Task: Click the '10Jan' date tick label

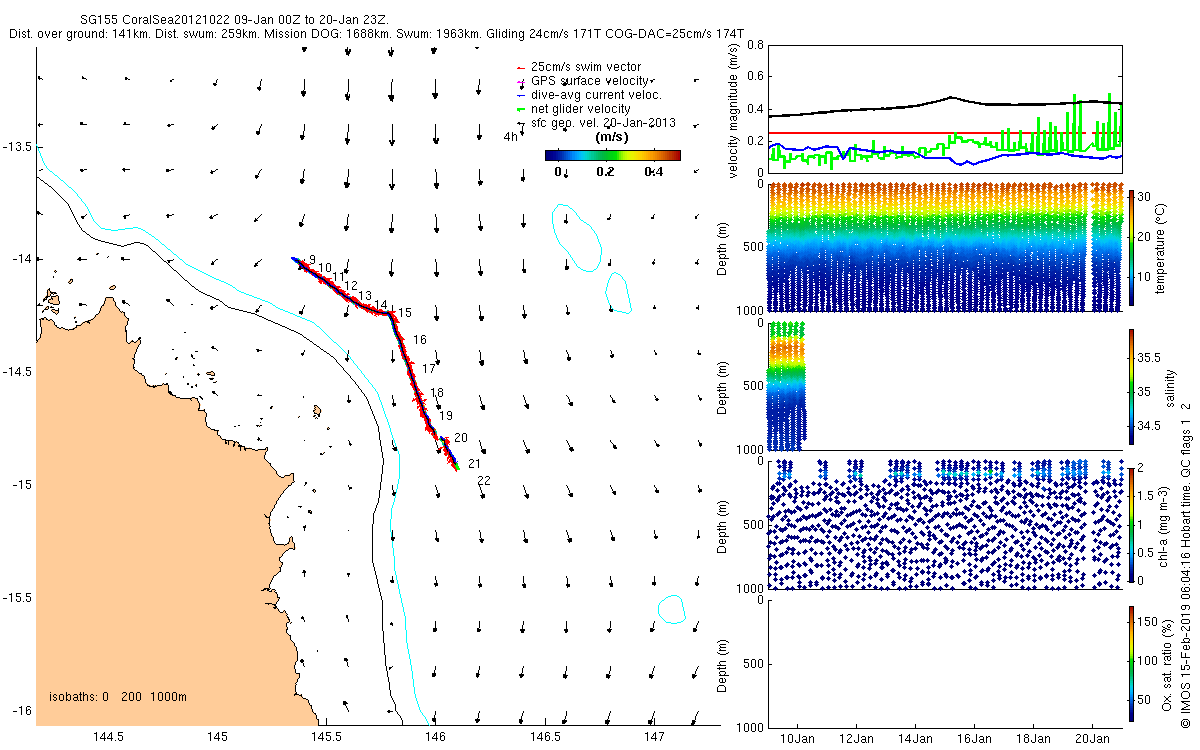Action: click(x=798, y=738)
